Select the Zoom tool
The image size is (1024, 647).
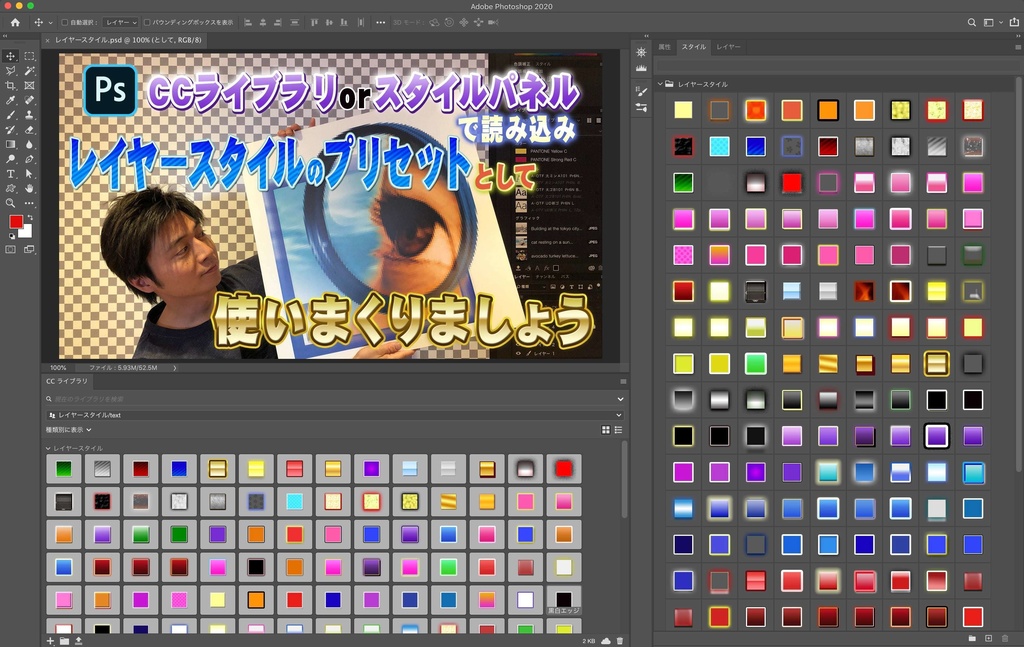11,203
